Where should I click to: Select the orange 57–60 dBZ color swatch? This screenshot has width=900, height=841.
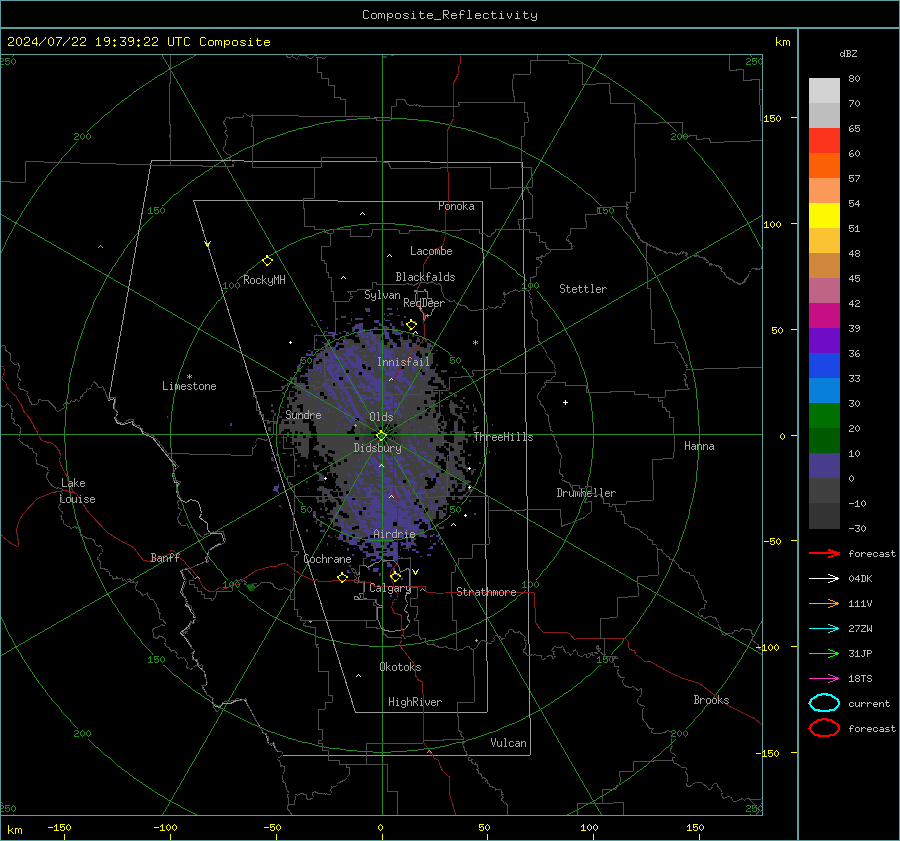[x=824, y=165]
